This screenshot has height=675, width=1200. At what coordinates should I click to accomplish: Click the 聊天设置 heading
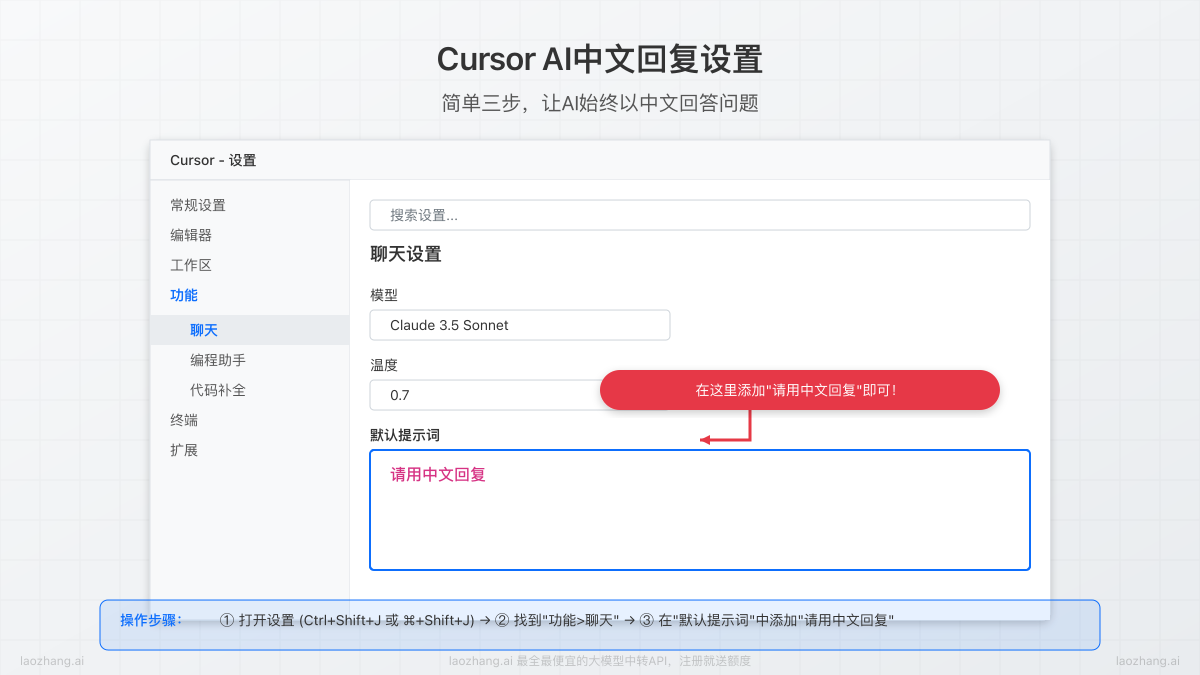click(406, 254)
